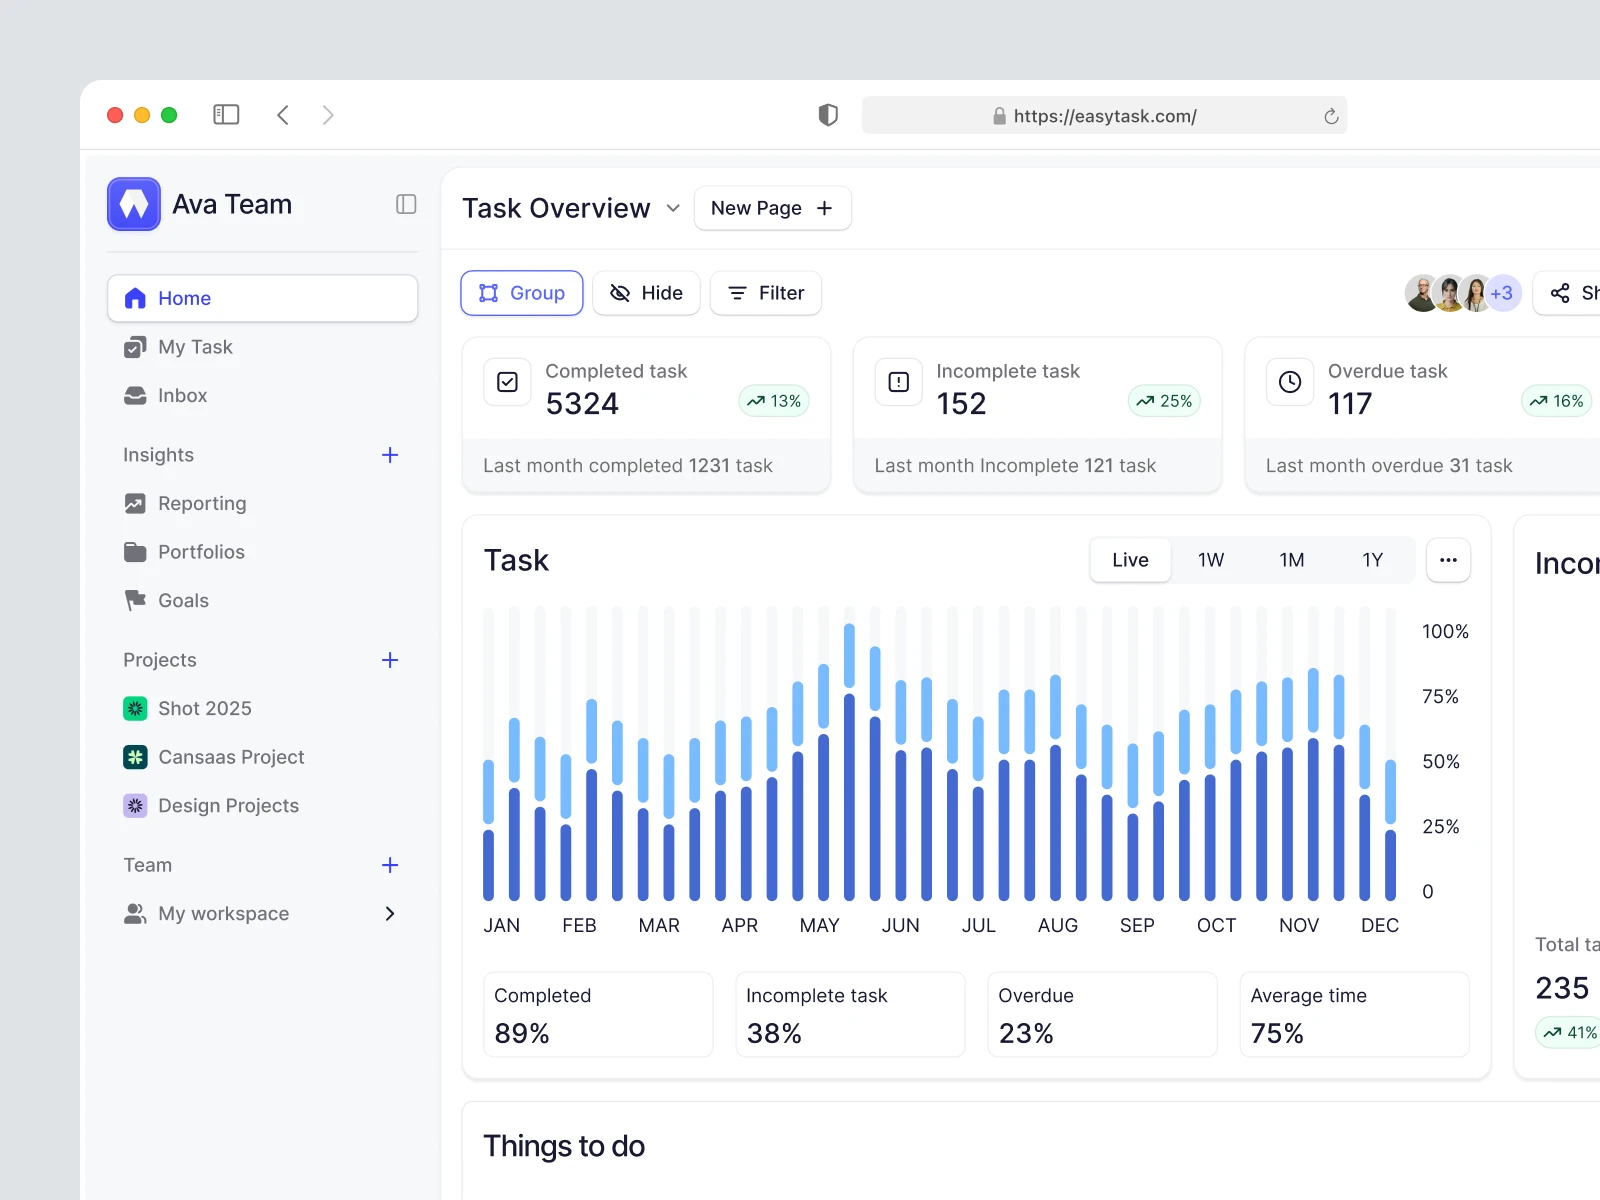Screen dimensions: 1600x1200
Task: Expand My workspace chevron
Action: pyautogui.click(x=390, y=913)
